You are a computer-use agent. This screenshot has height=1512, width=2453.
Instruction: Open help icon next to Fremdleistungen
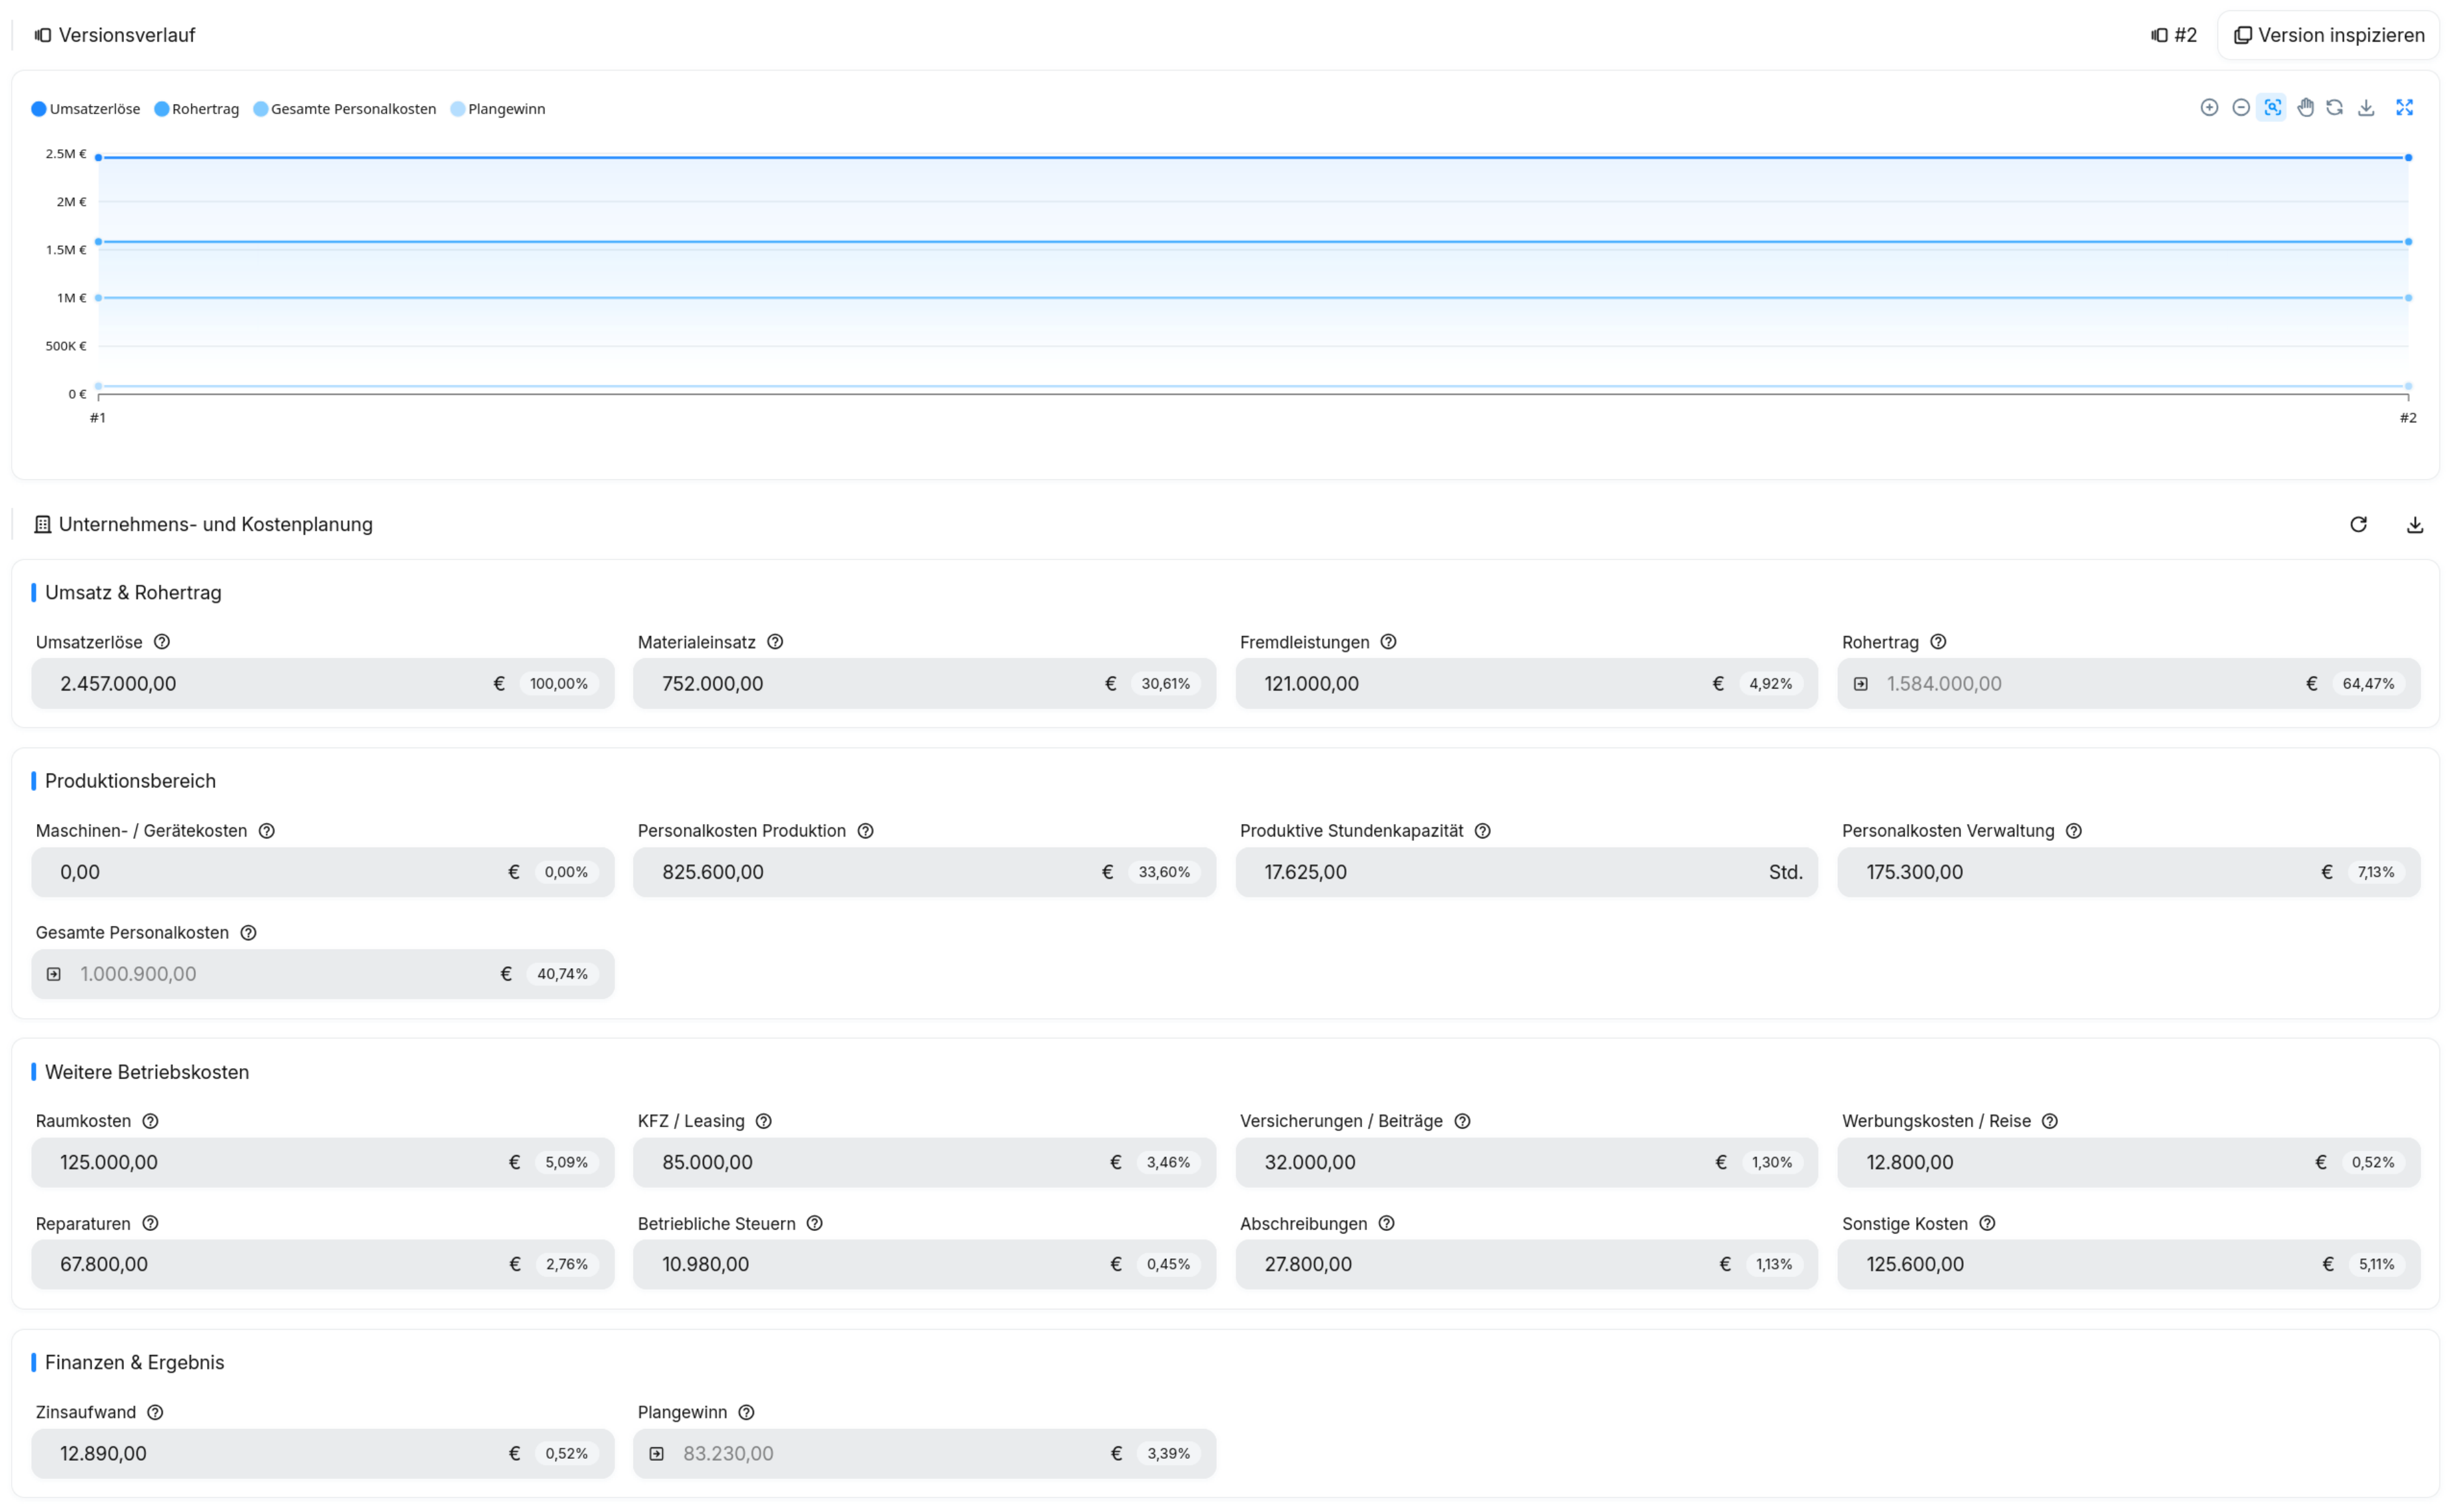[1388, 642]
